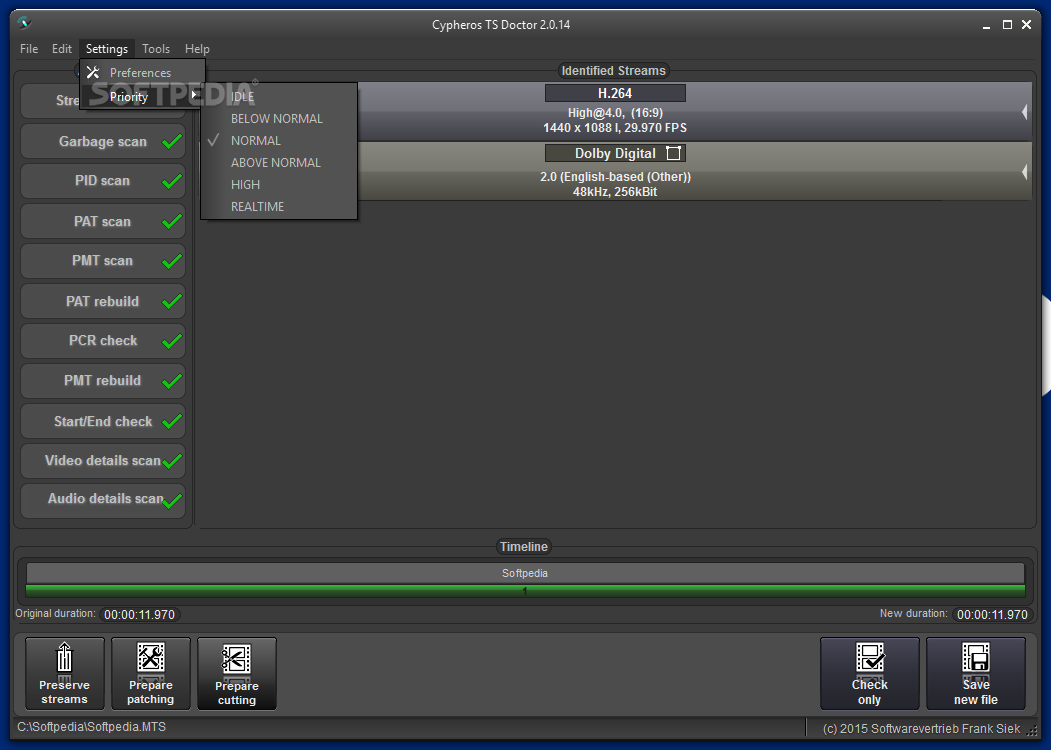Open the Edit menu

tap(62, 48)
